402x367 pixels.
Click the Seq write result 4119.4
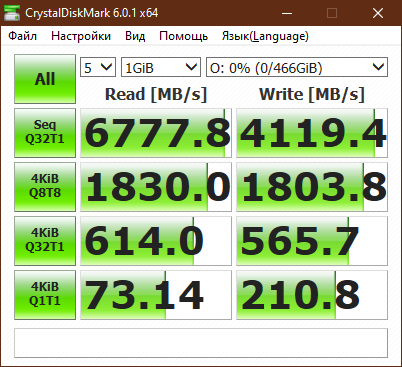tap(312, 133)
